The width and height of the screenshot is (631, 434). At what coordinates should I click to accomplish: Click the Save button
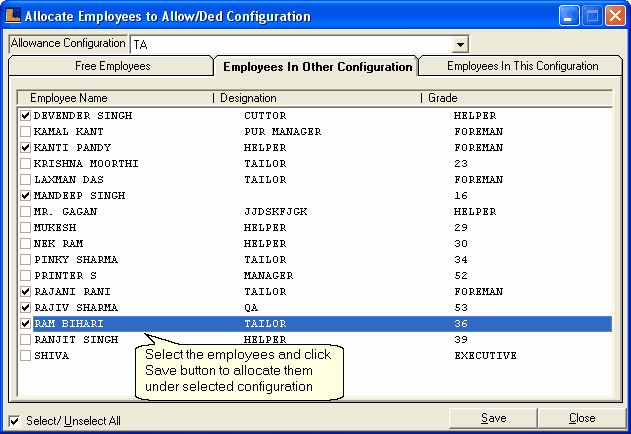click(x=493, y=418)
